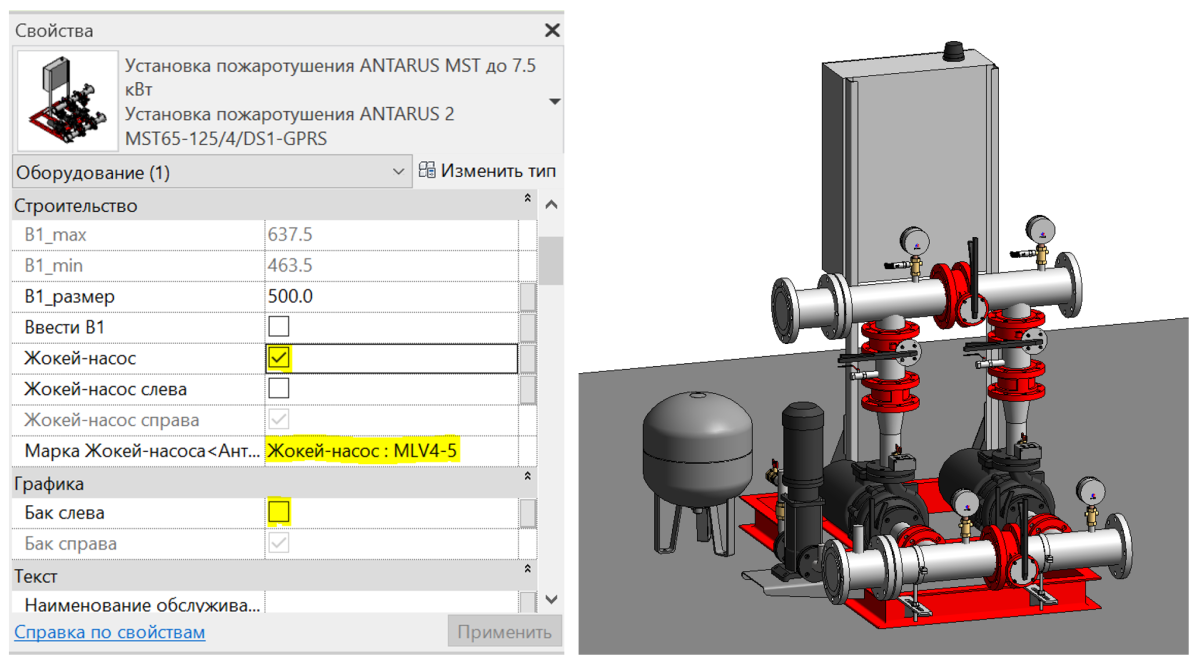Click the associate button beside B1_размер

[527, 297]
